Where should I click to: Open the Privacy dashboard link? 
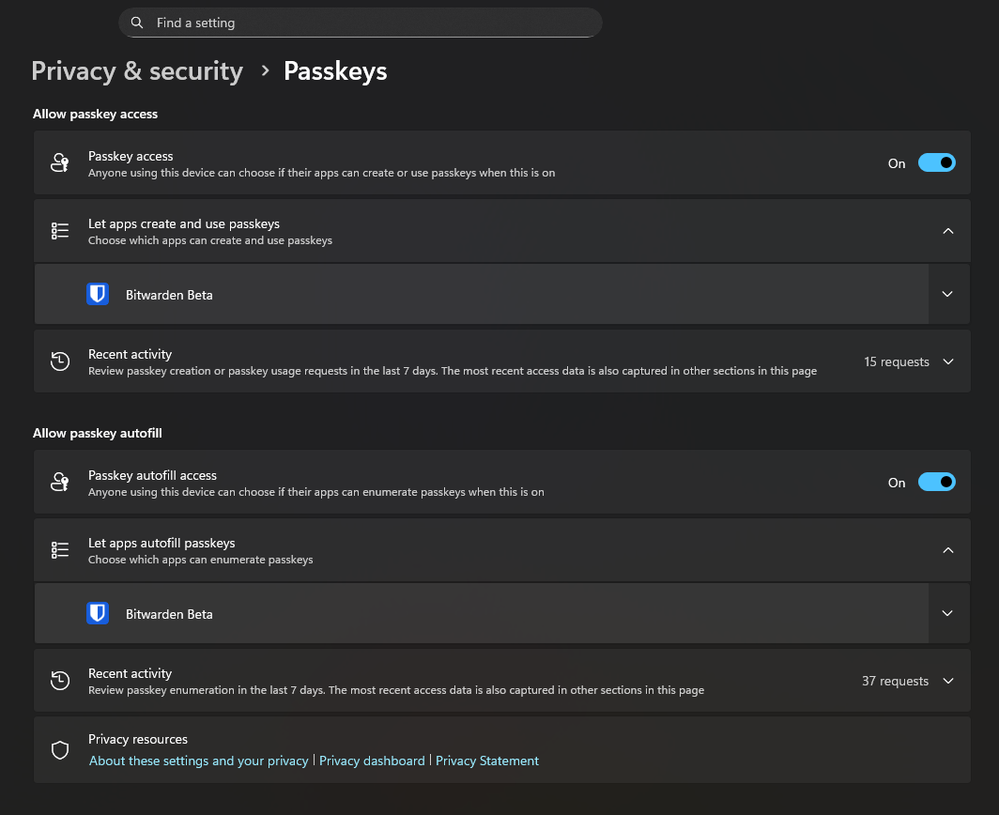(372, 761)
